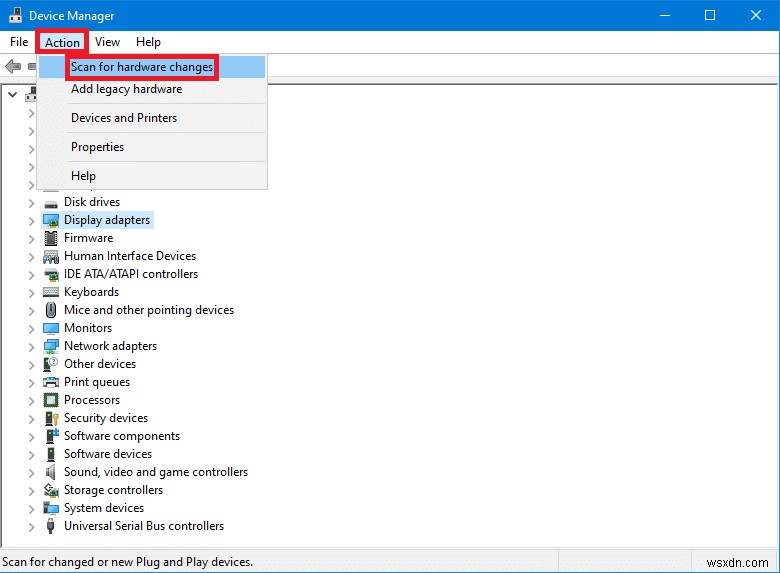This screenshot has height=573, width=780.
Task: Click the Network adapters icon
Action: click(51, 346)
